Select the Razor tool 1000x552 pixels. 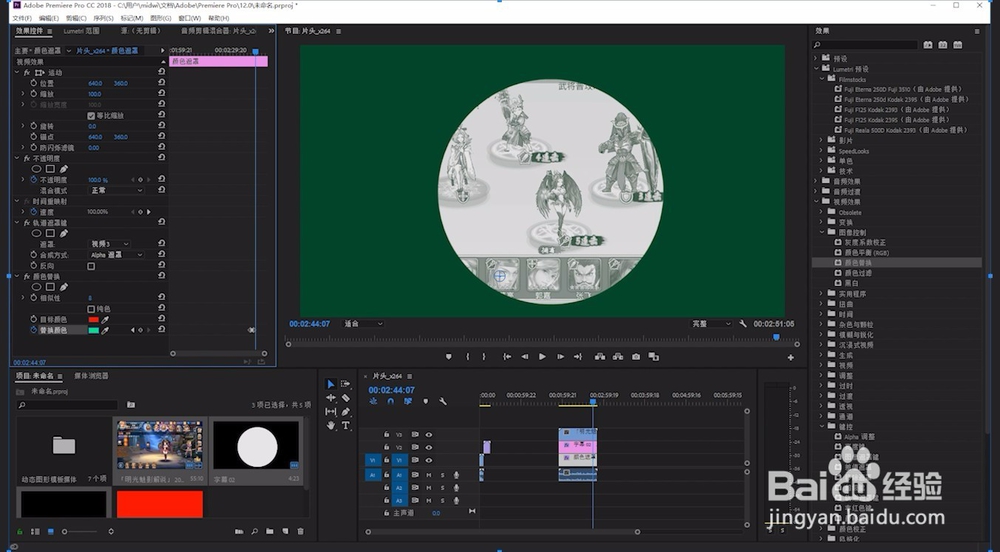(x=346, y=398)
